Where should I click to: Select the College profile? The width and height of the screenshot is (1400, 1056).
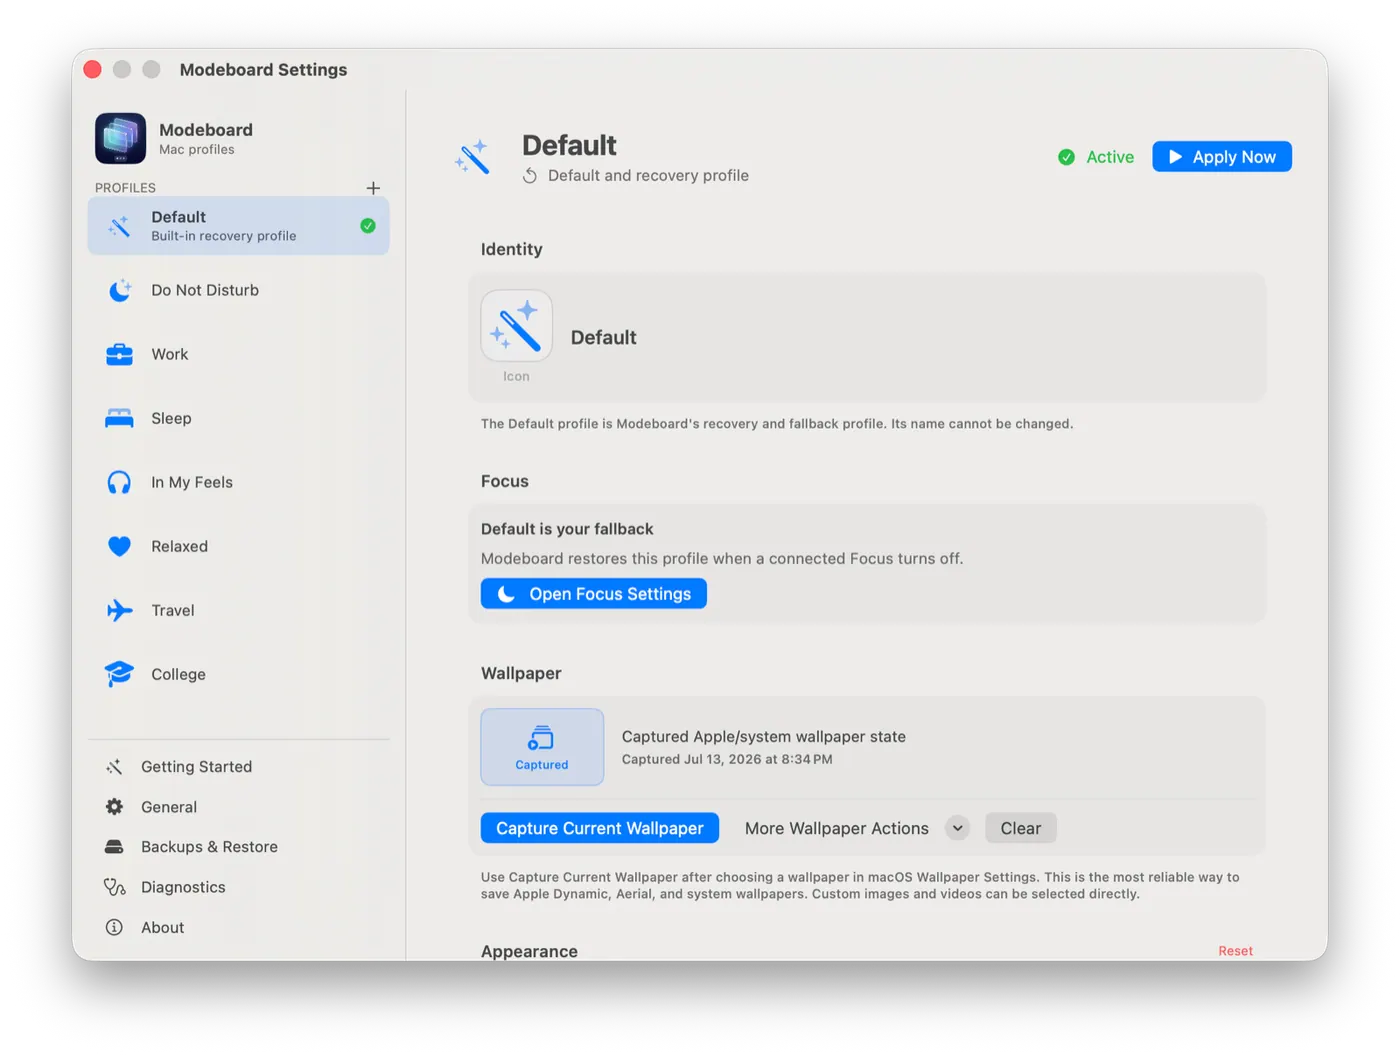(238, 674)
